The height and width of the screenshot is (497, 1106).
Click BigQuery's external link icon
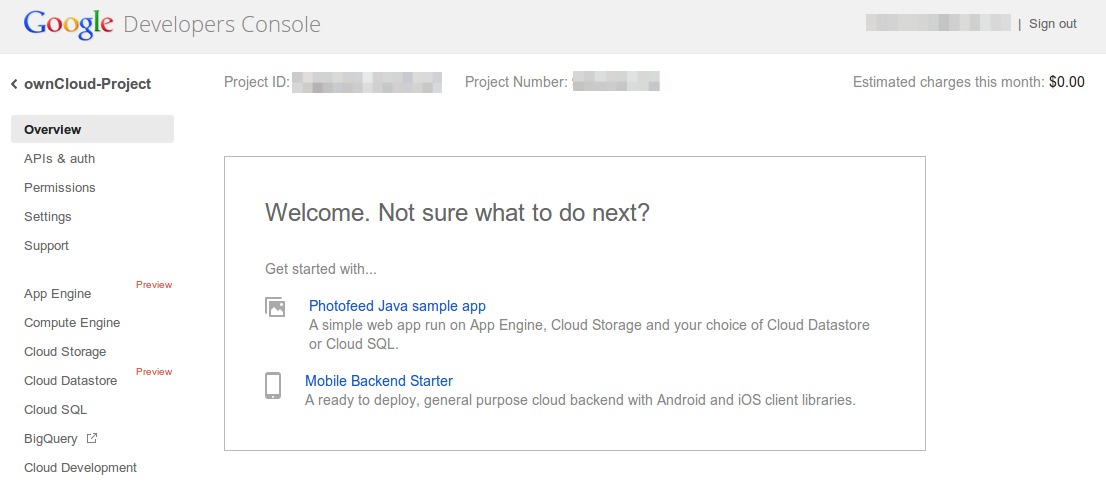(92, 438)
